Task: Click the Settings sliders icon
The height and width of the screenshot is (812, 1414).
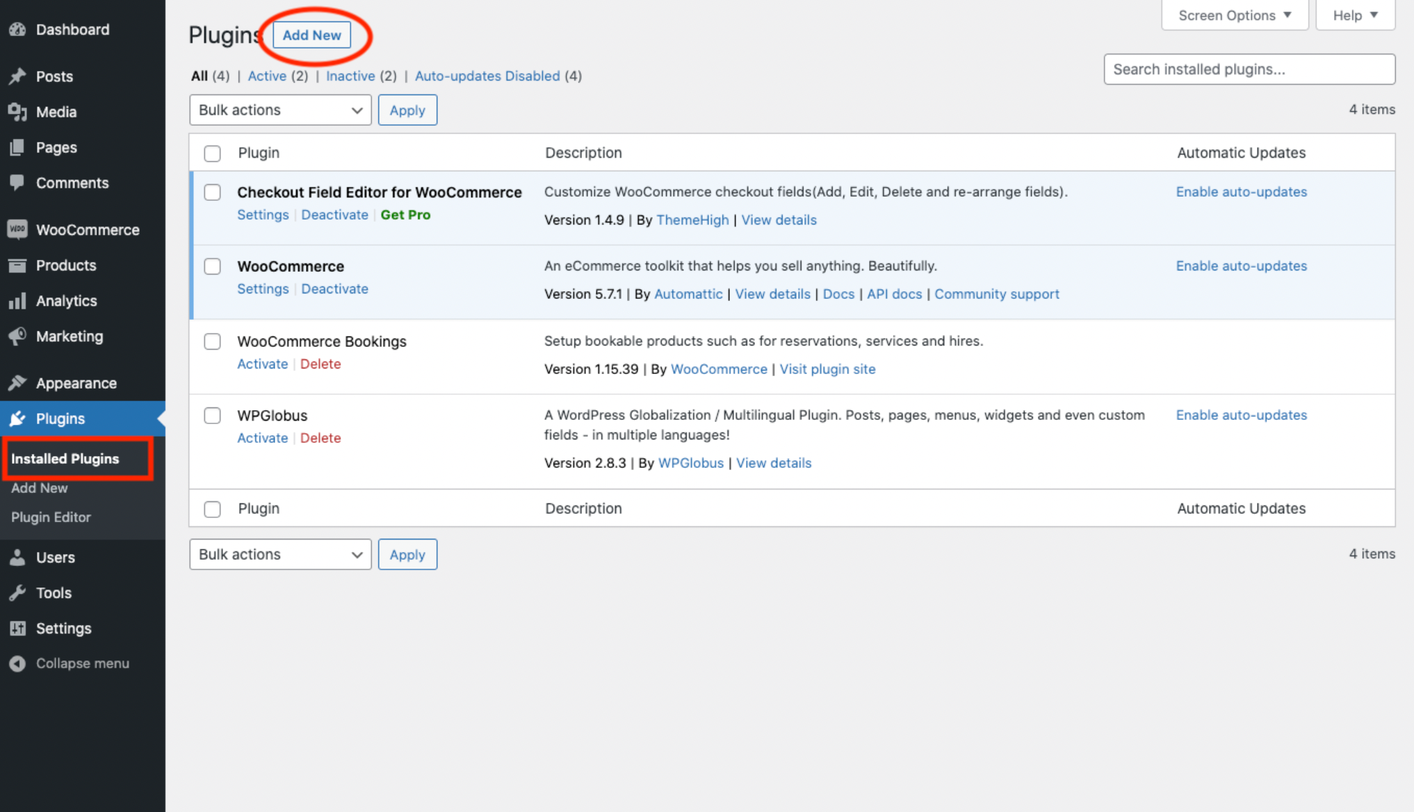Action: tap(17, 628)
